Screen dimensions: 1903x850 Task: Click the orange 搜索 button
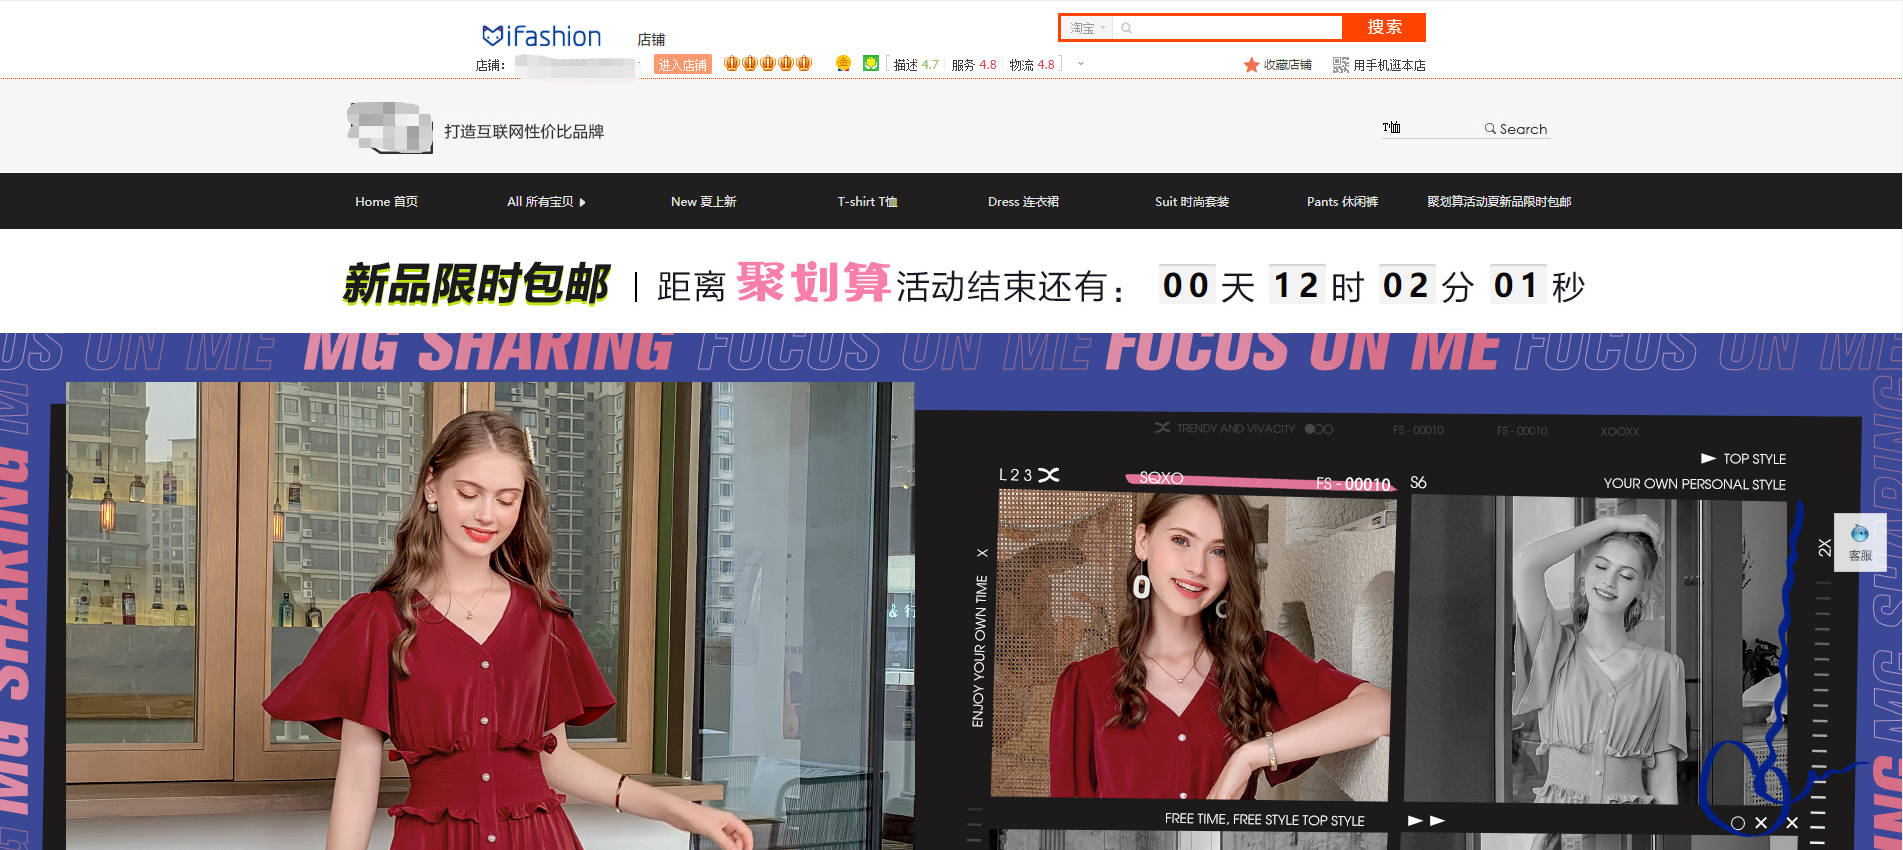pos(1384,27)
